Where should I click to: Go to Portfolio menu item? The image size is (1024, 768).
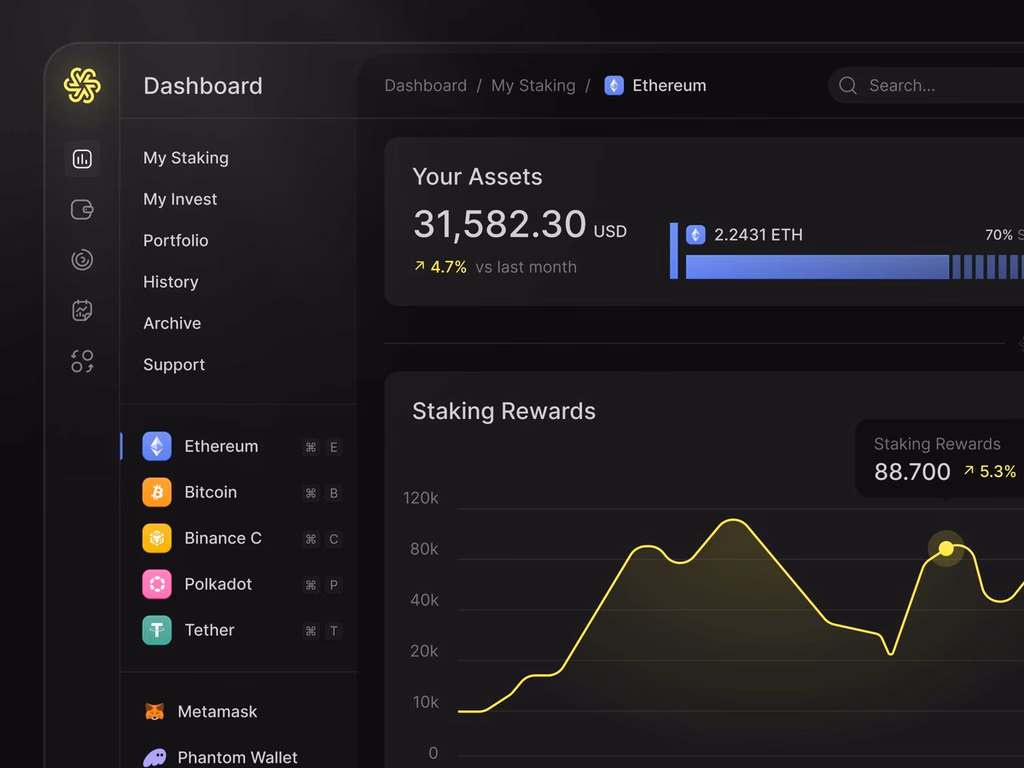tap(176, 240)
